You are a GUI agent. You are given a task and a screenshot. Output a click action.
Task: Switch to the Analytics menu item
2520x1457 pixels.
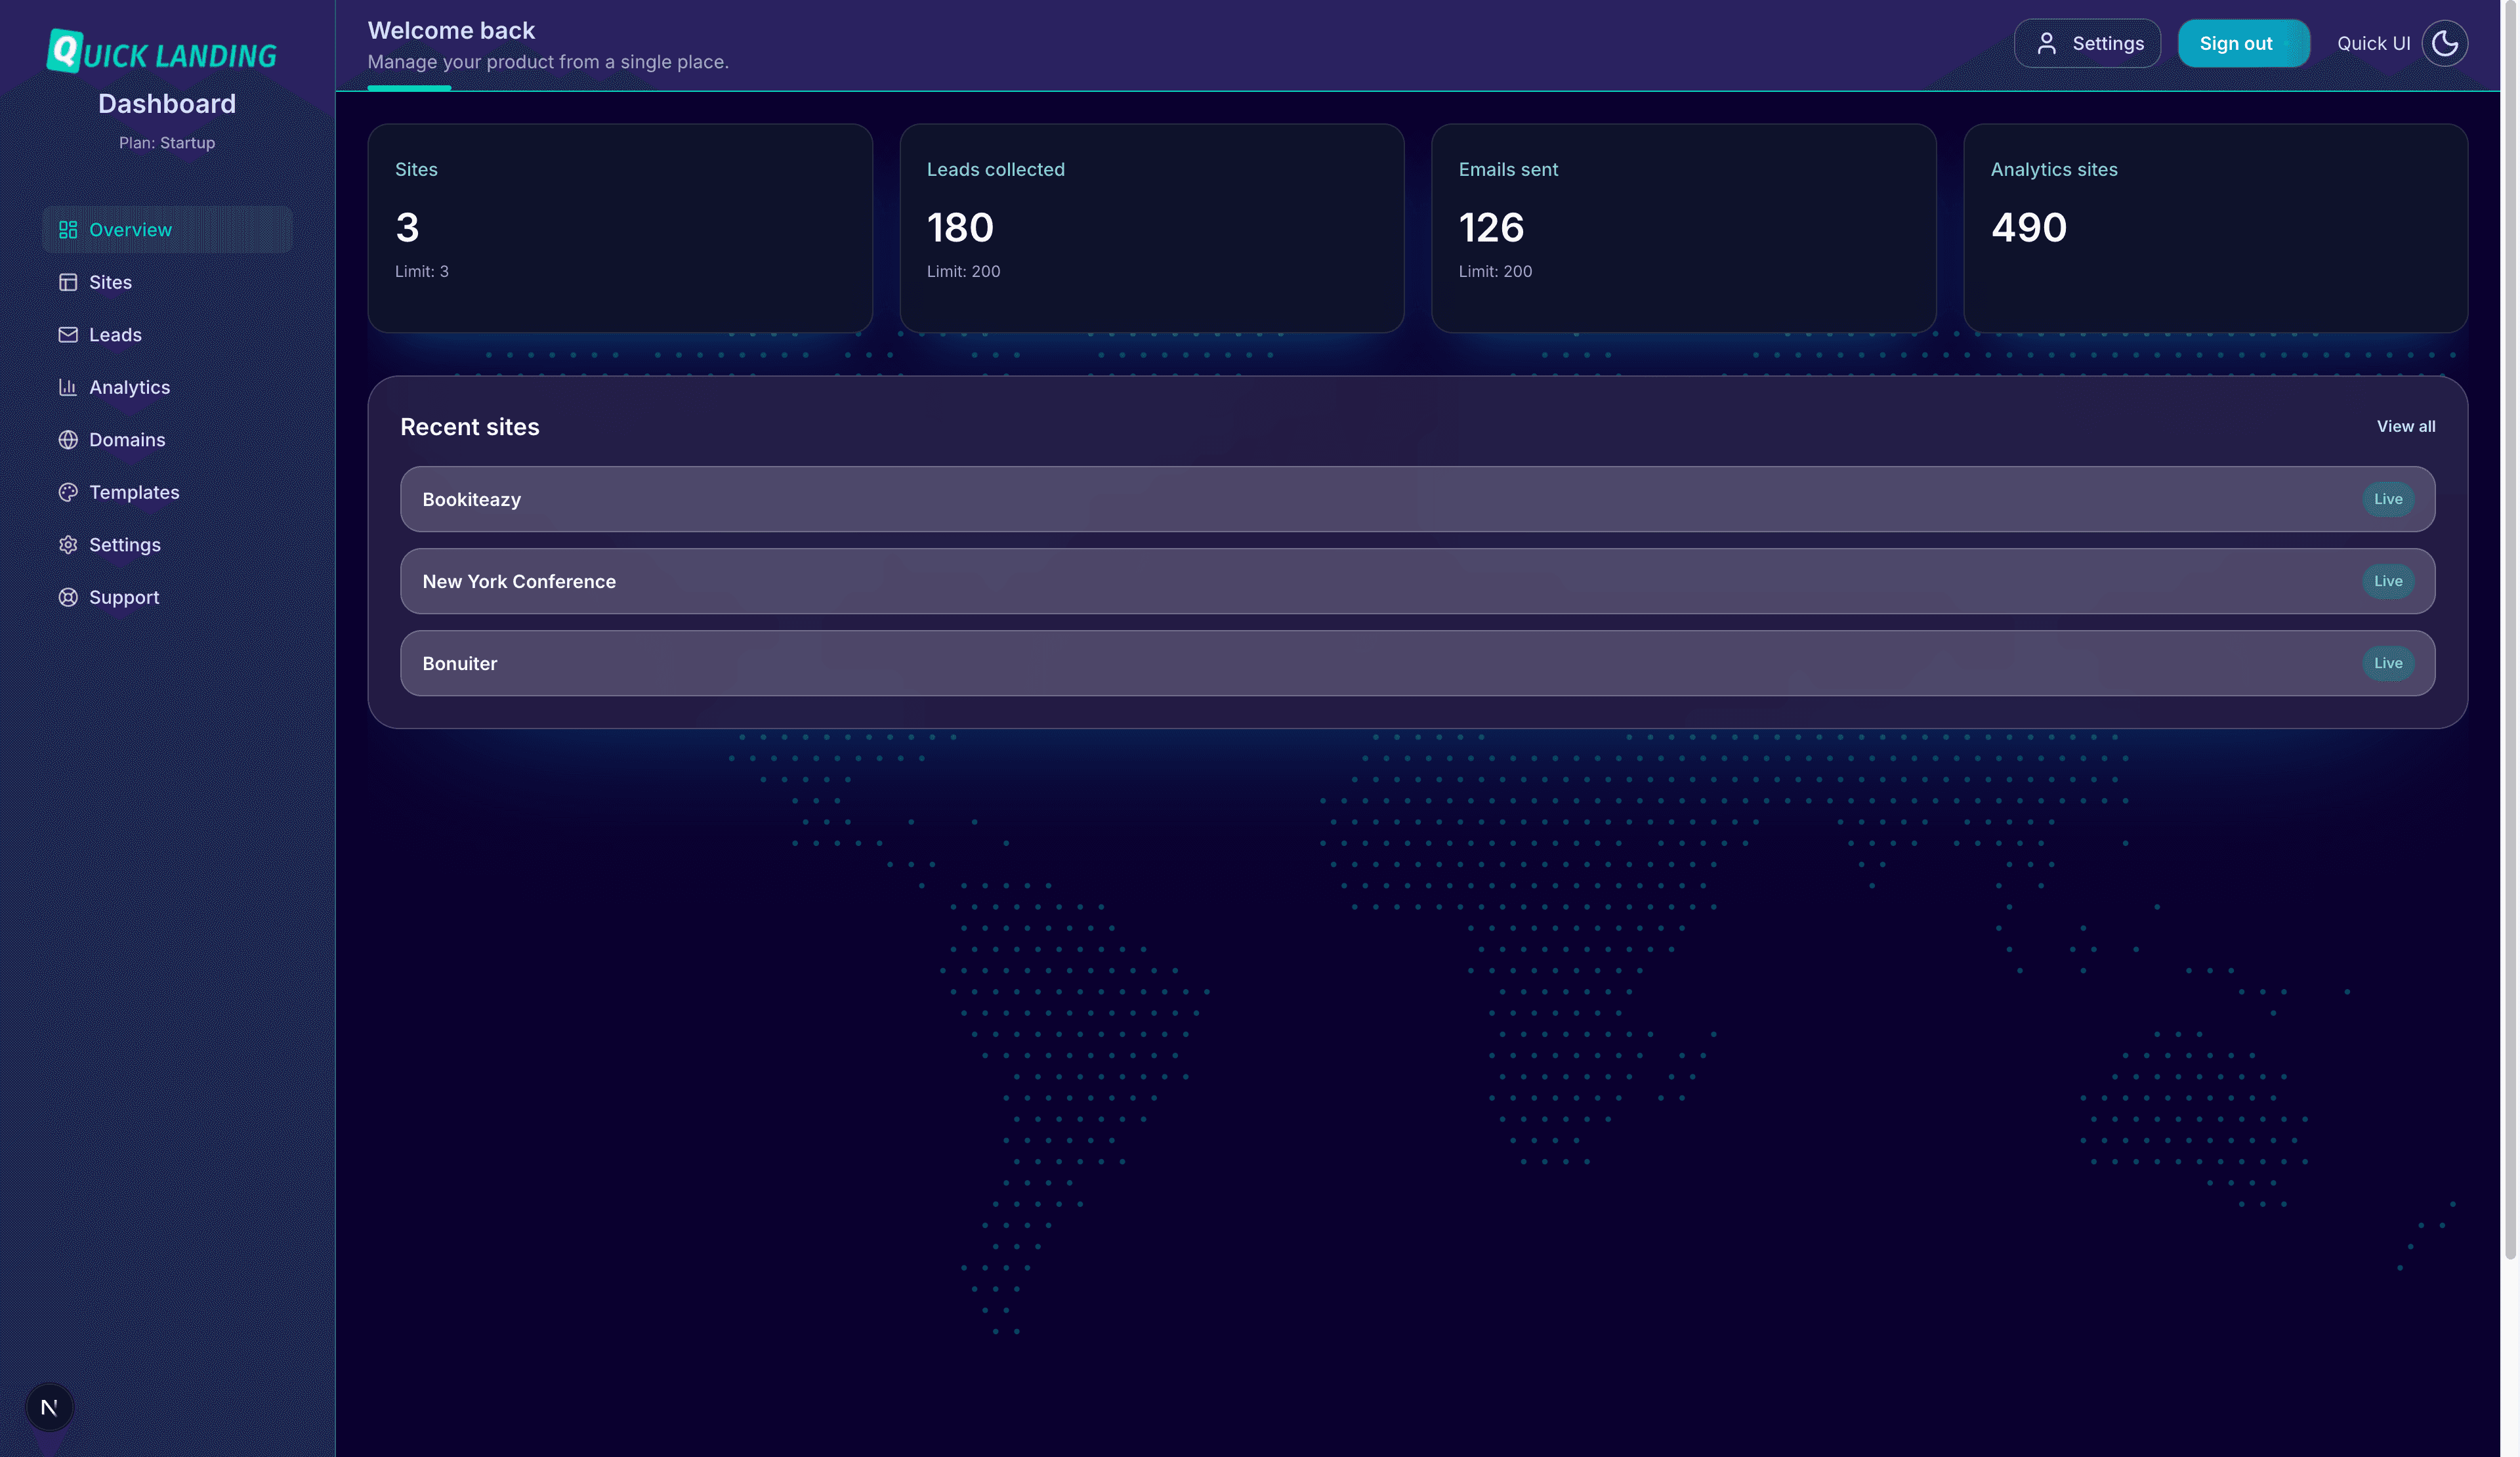pos(129,387)
